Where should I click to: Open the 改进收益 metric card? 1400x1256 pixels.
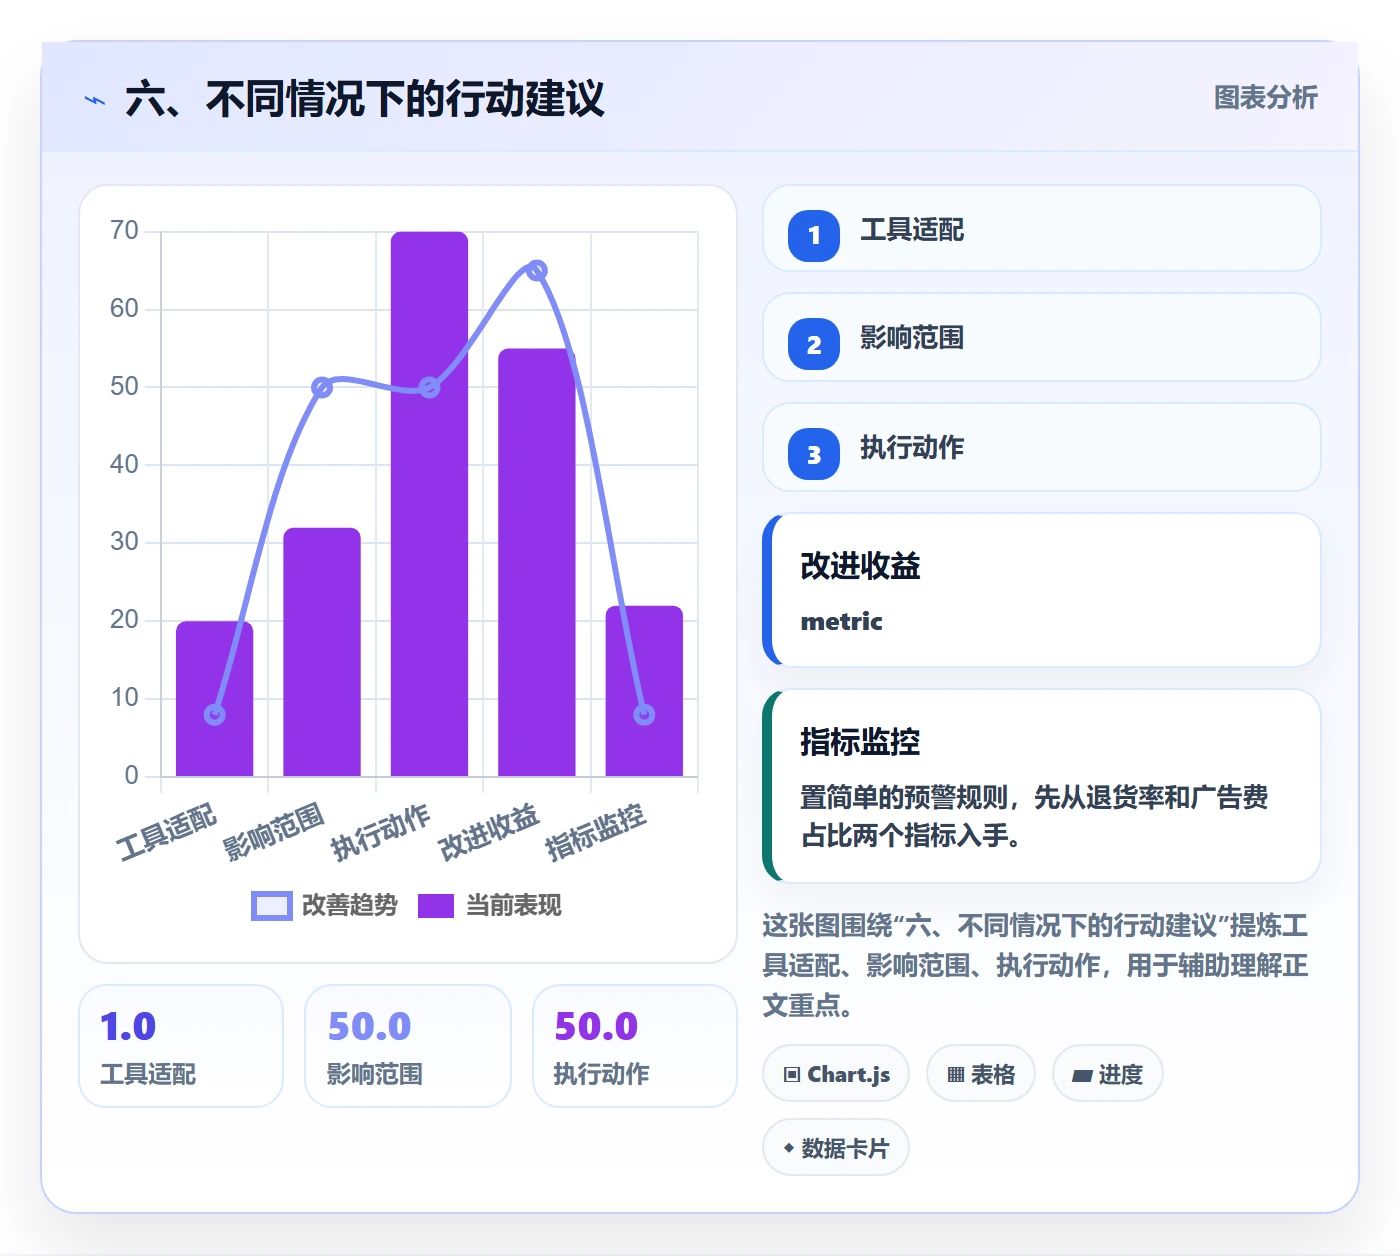pos(1042,590)
